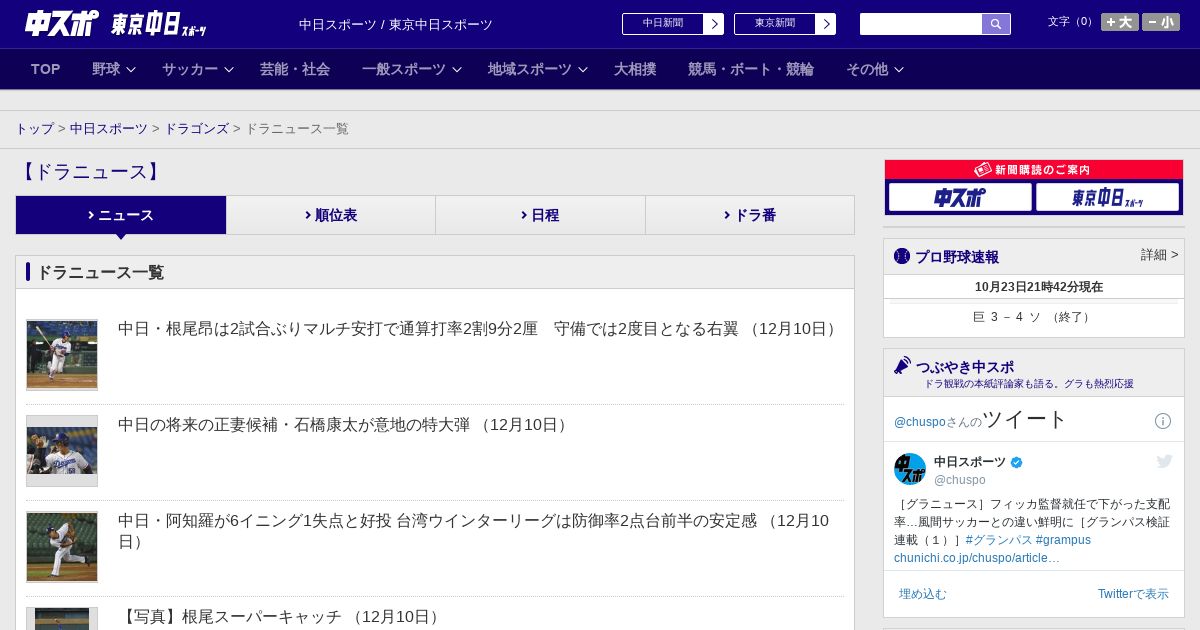Click the #grampus hashtag

1063,540
